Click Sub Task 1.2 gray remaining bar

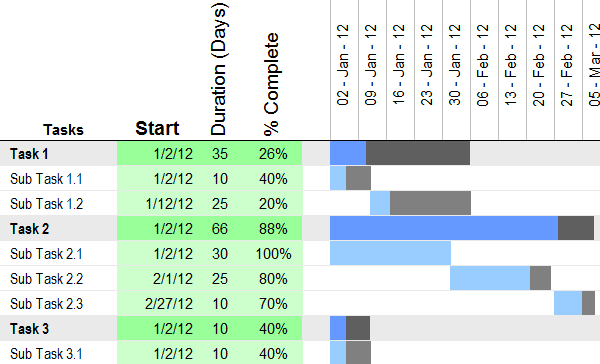point(430,203)
